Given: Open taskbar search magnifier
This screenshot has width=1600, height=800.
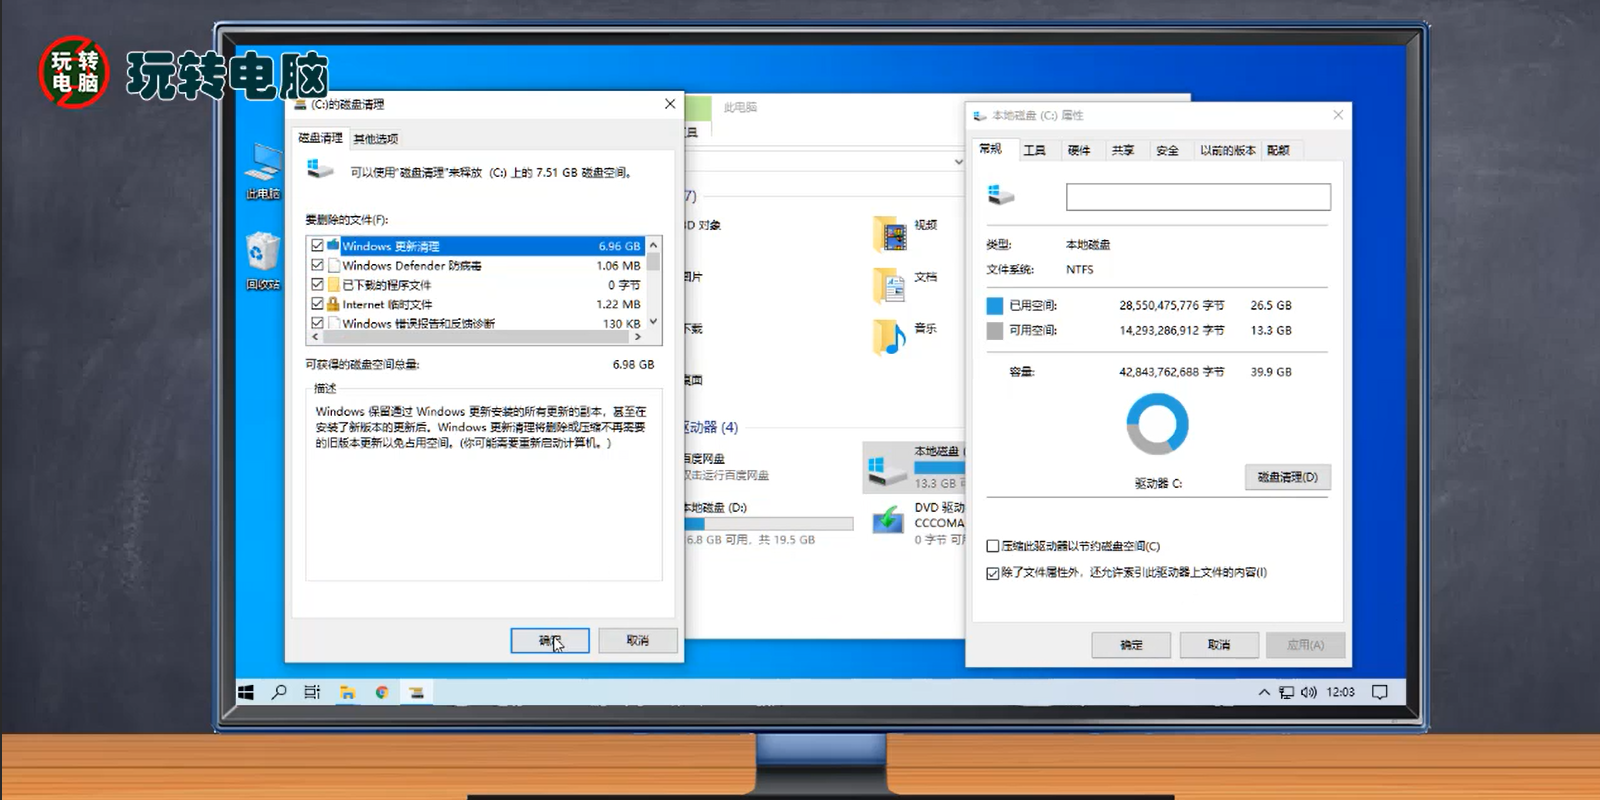Looking at the screenshot, I should (x=279, y=692).
